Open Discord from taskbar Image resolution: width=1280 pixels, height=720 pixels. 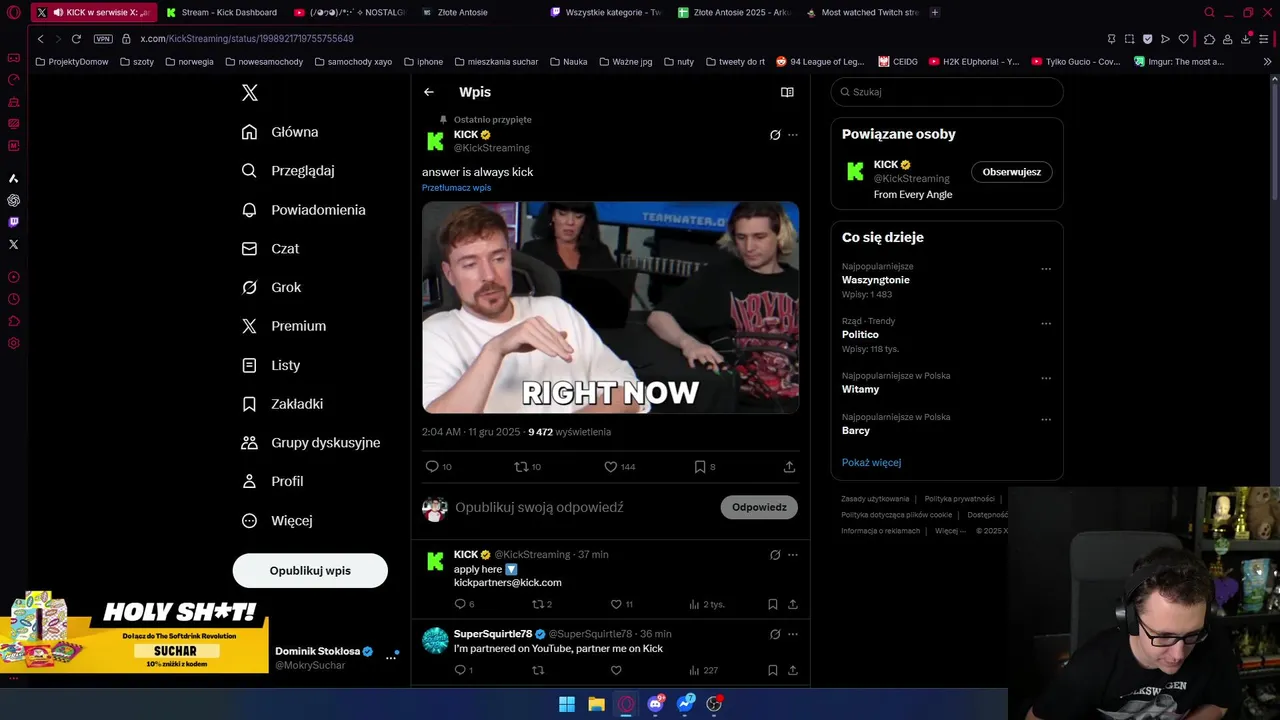[x=656, y=704]
